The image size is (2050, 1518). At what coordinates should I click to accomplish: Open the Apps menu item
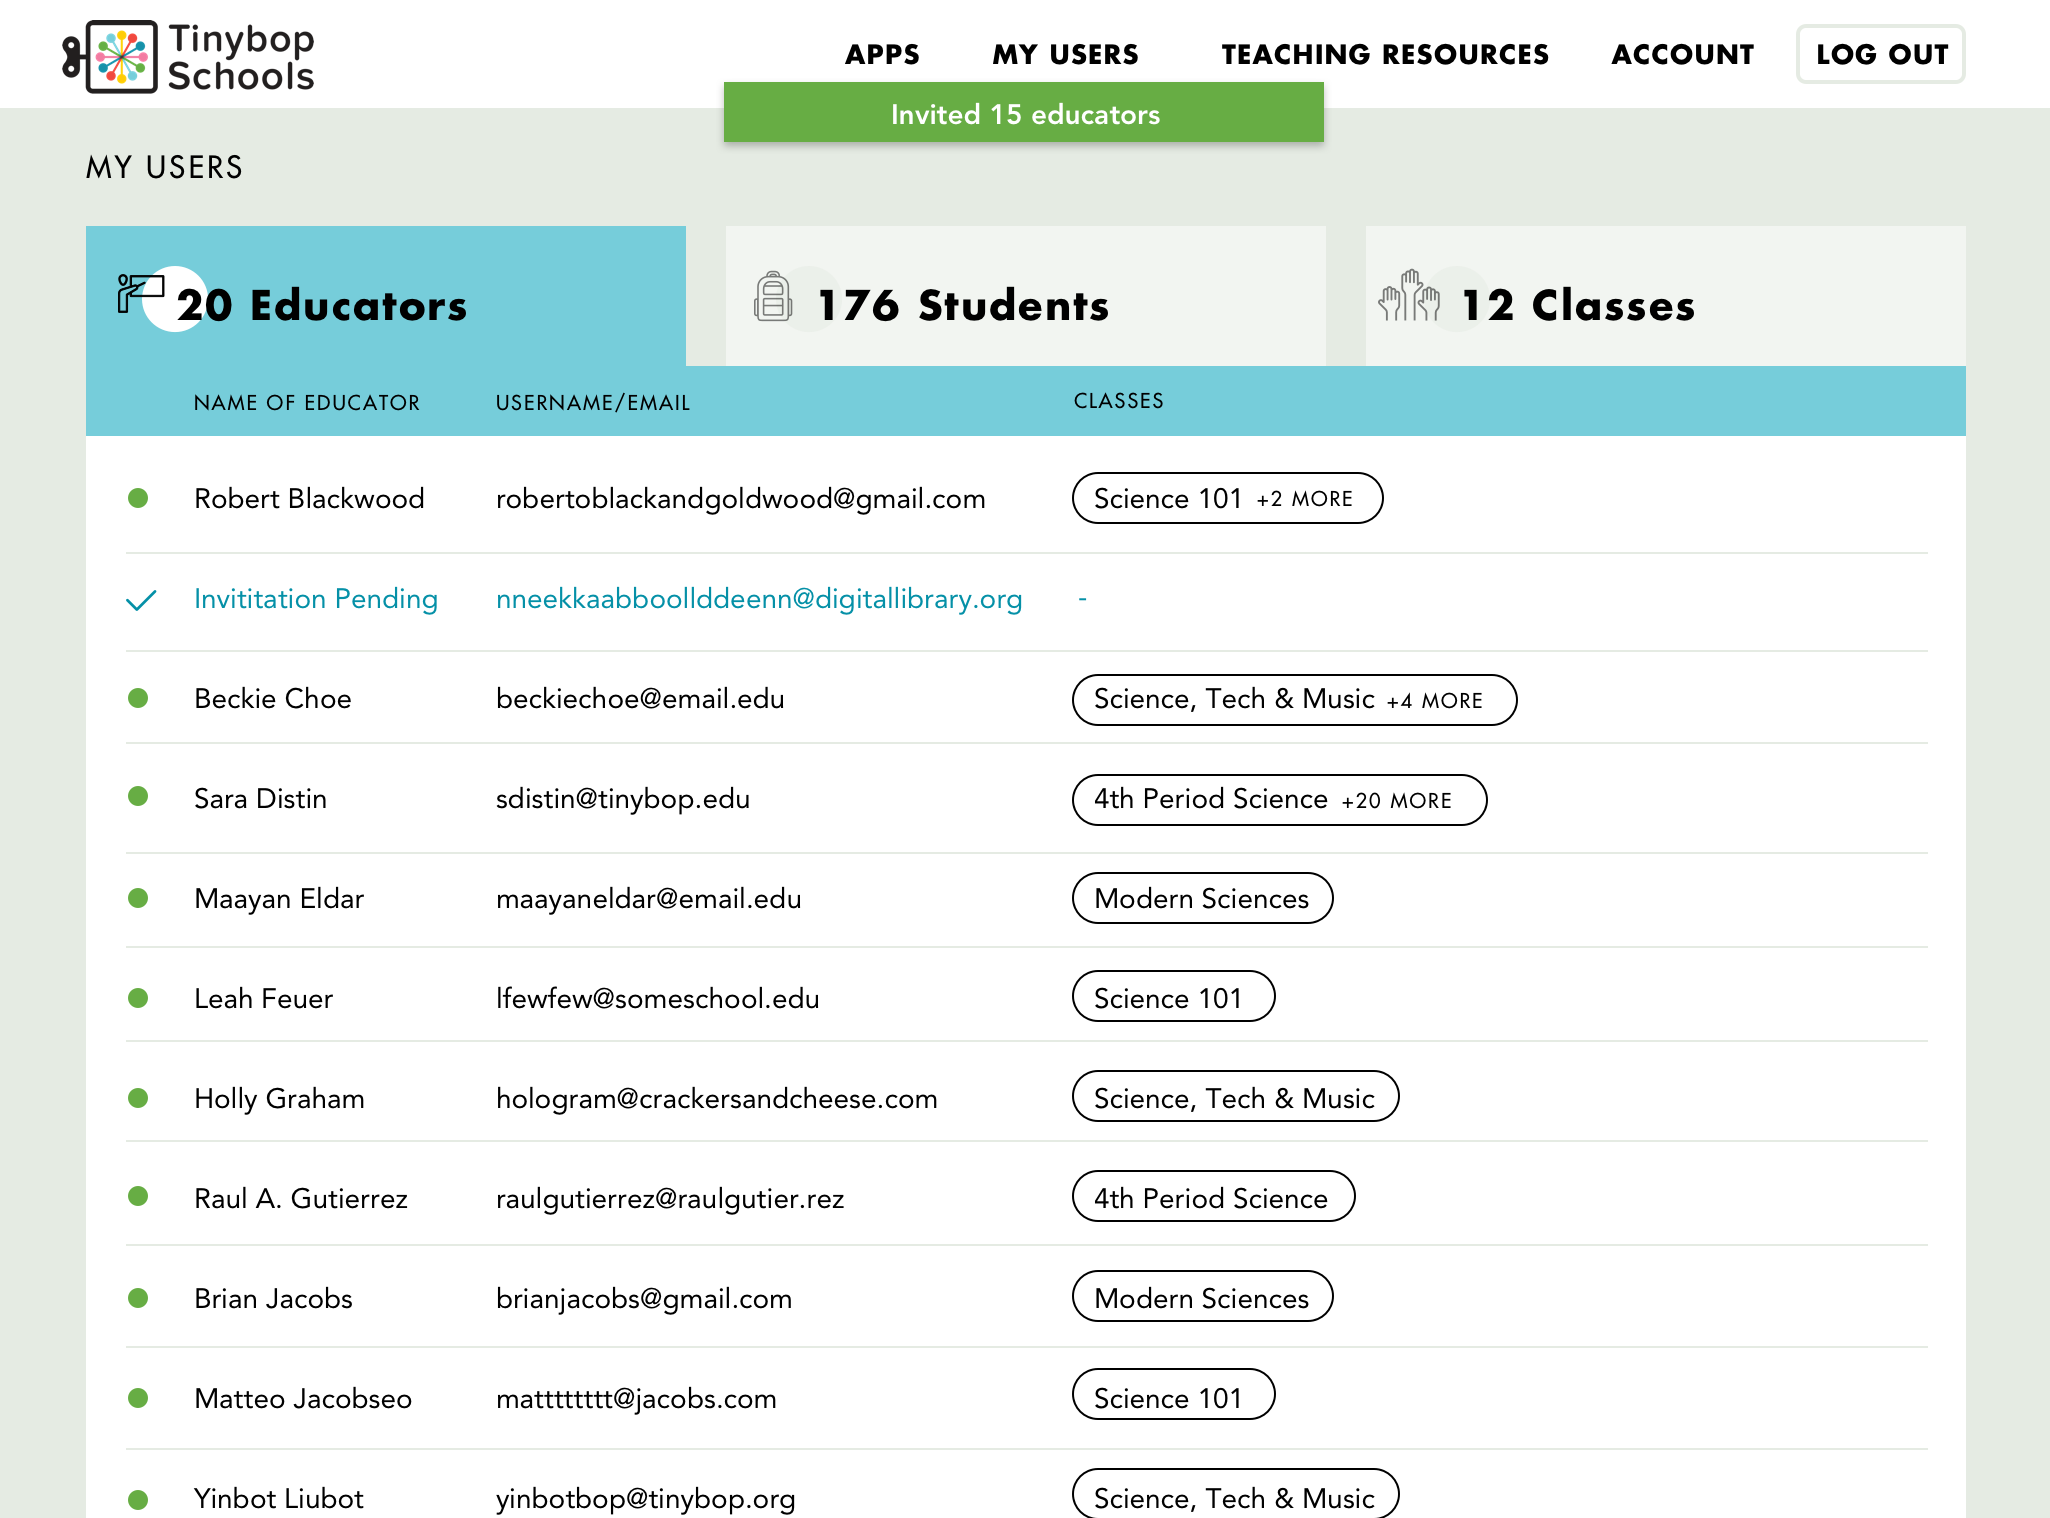point(882,54)
